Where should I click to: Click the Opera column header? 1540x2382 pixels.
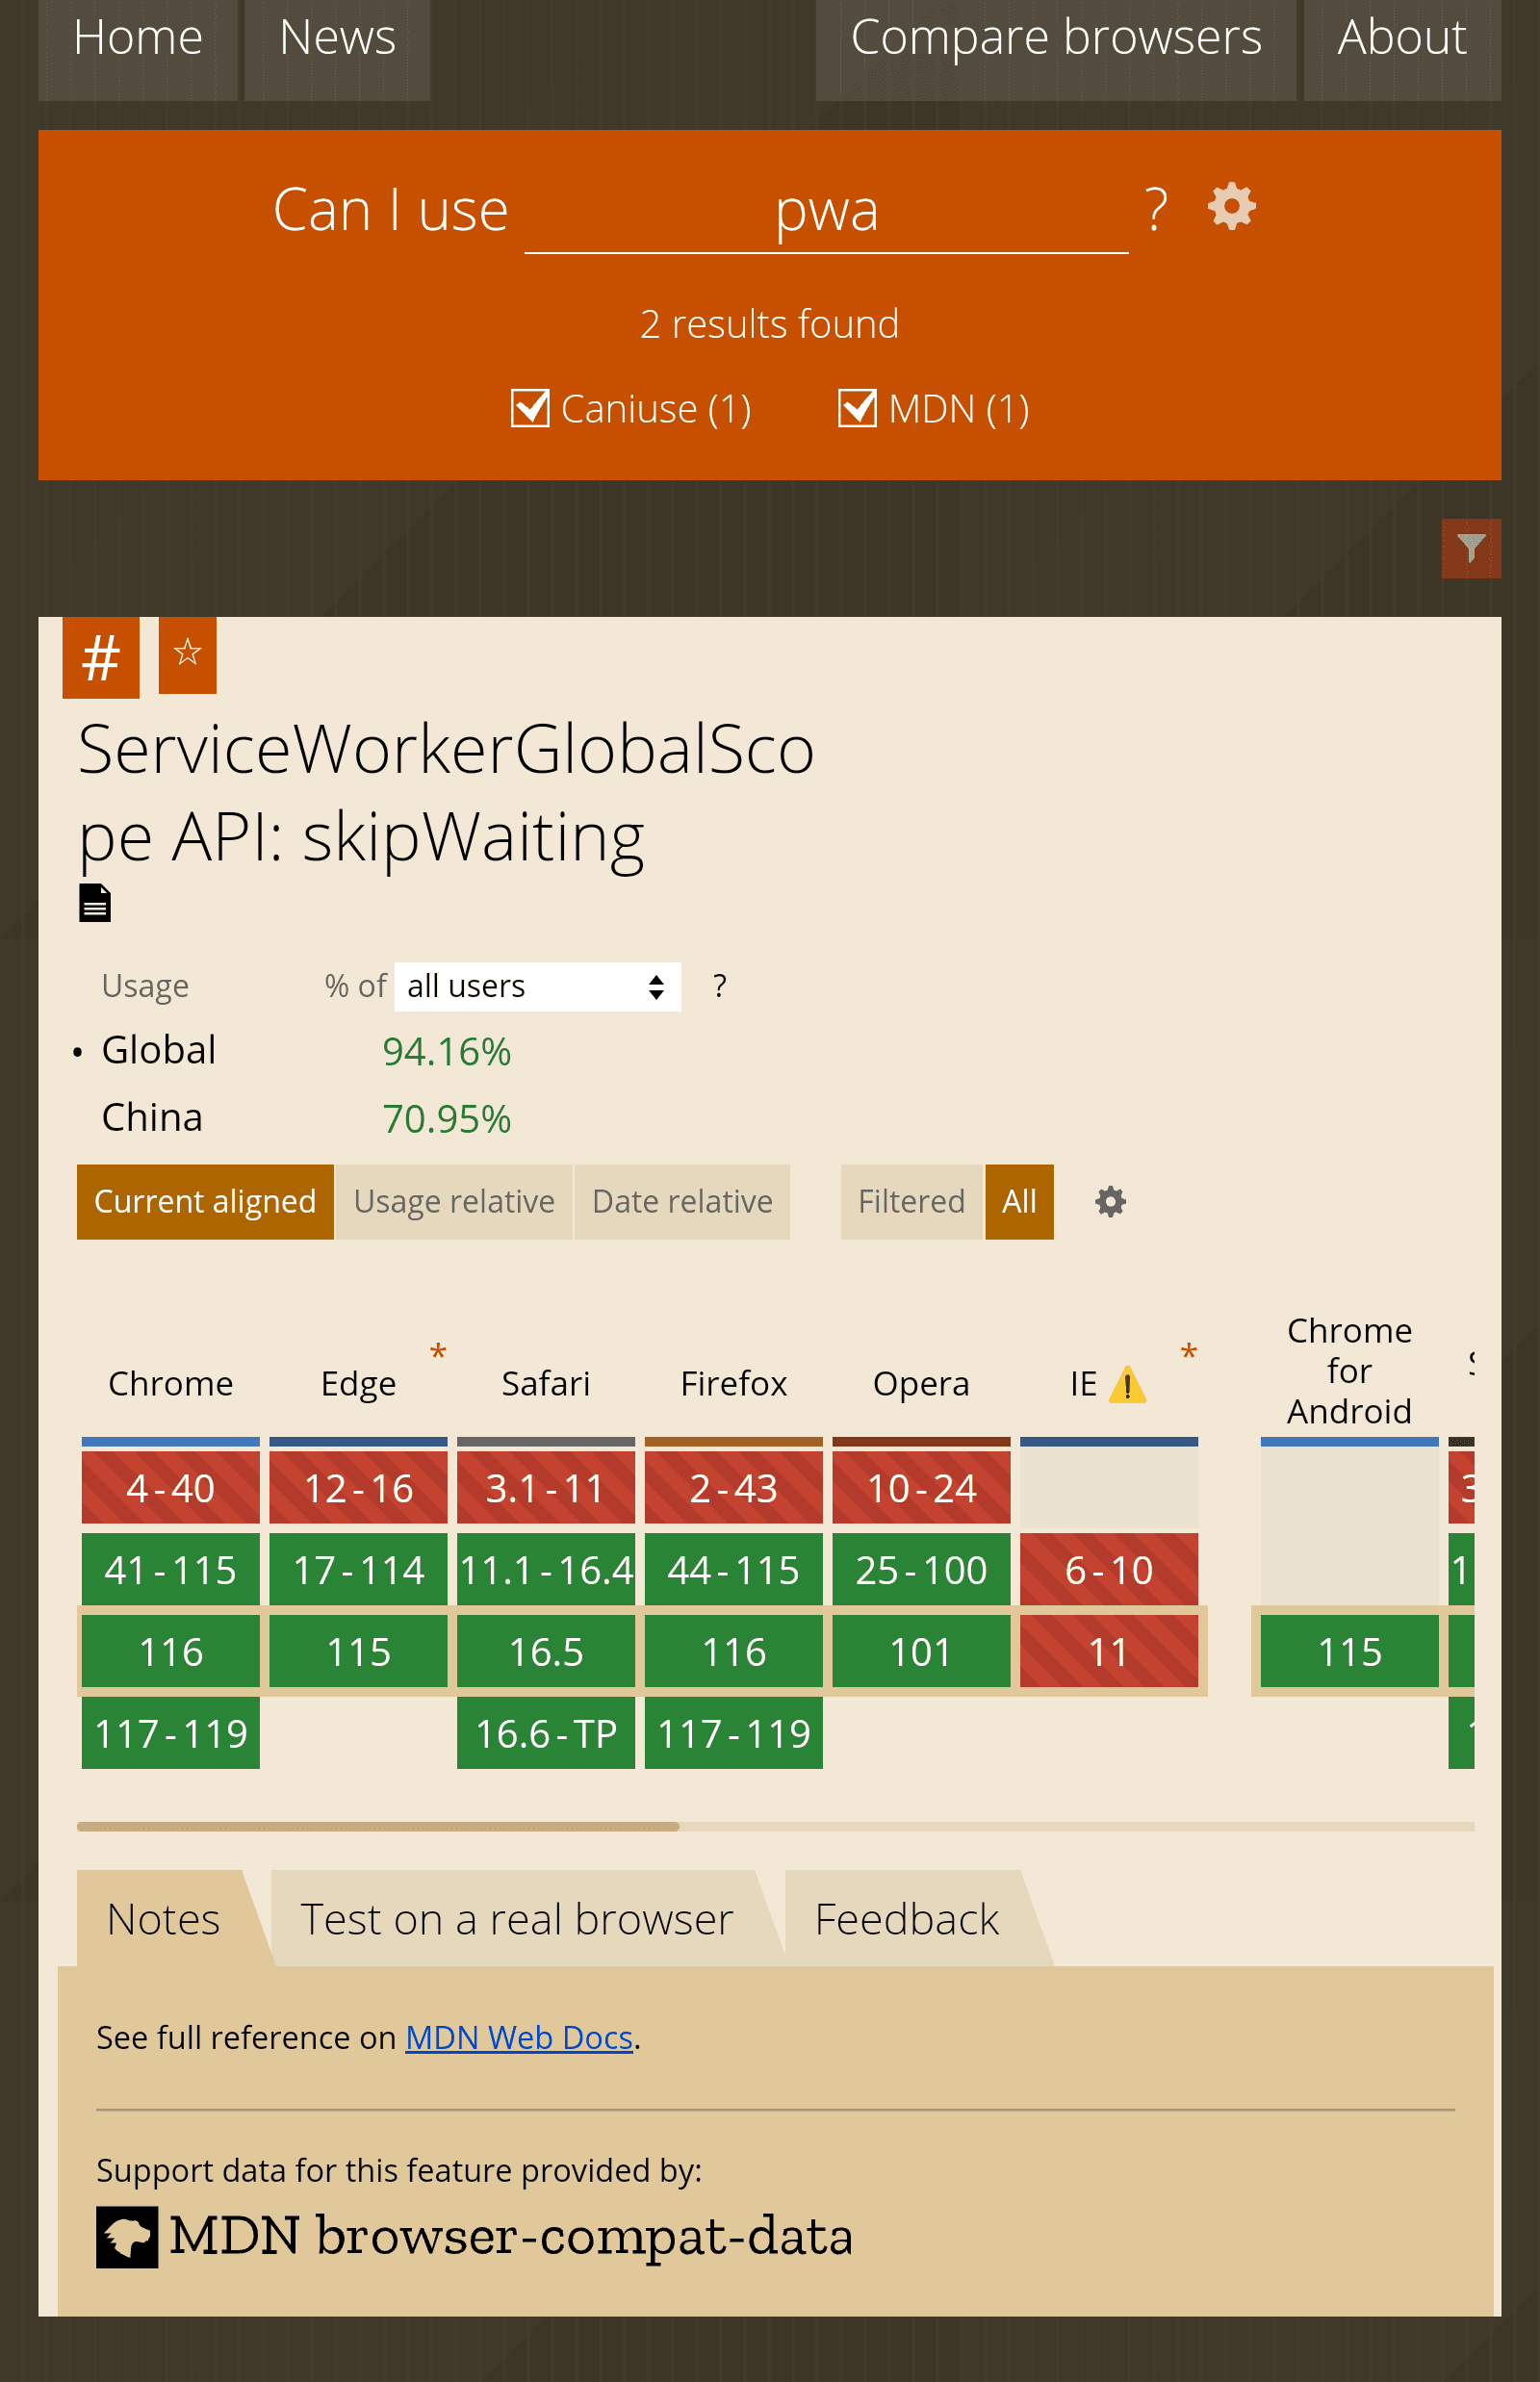pos(921,1383)
